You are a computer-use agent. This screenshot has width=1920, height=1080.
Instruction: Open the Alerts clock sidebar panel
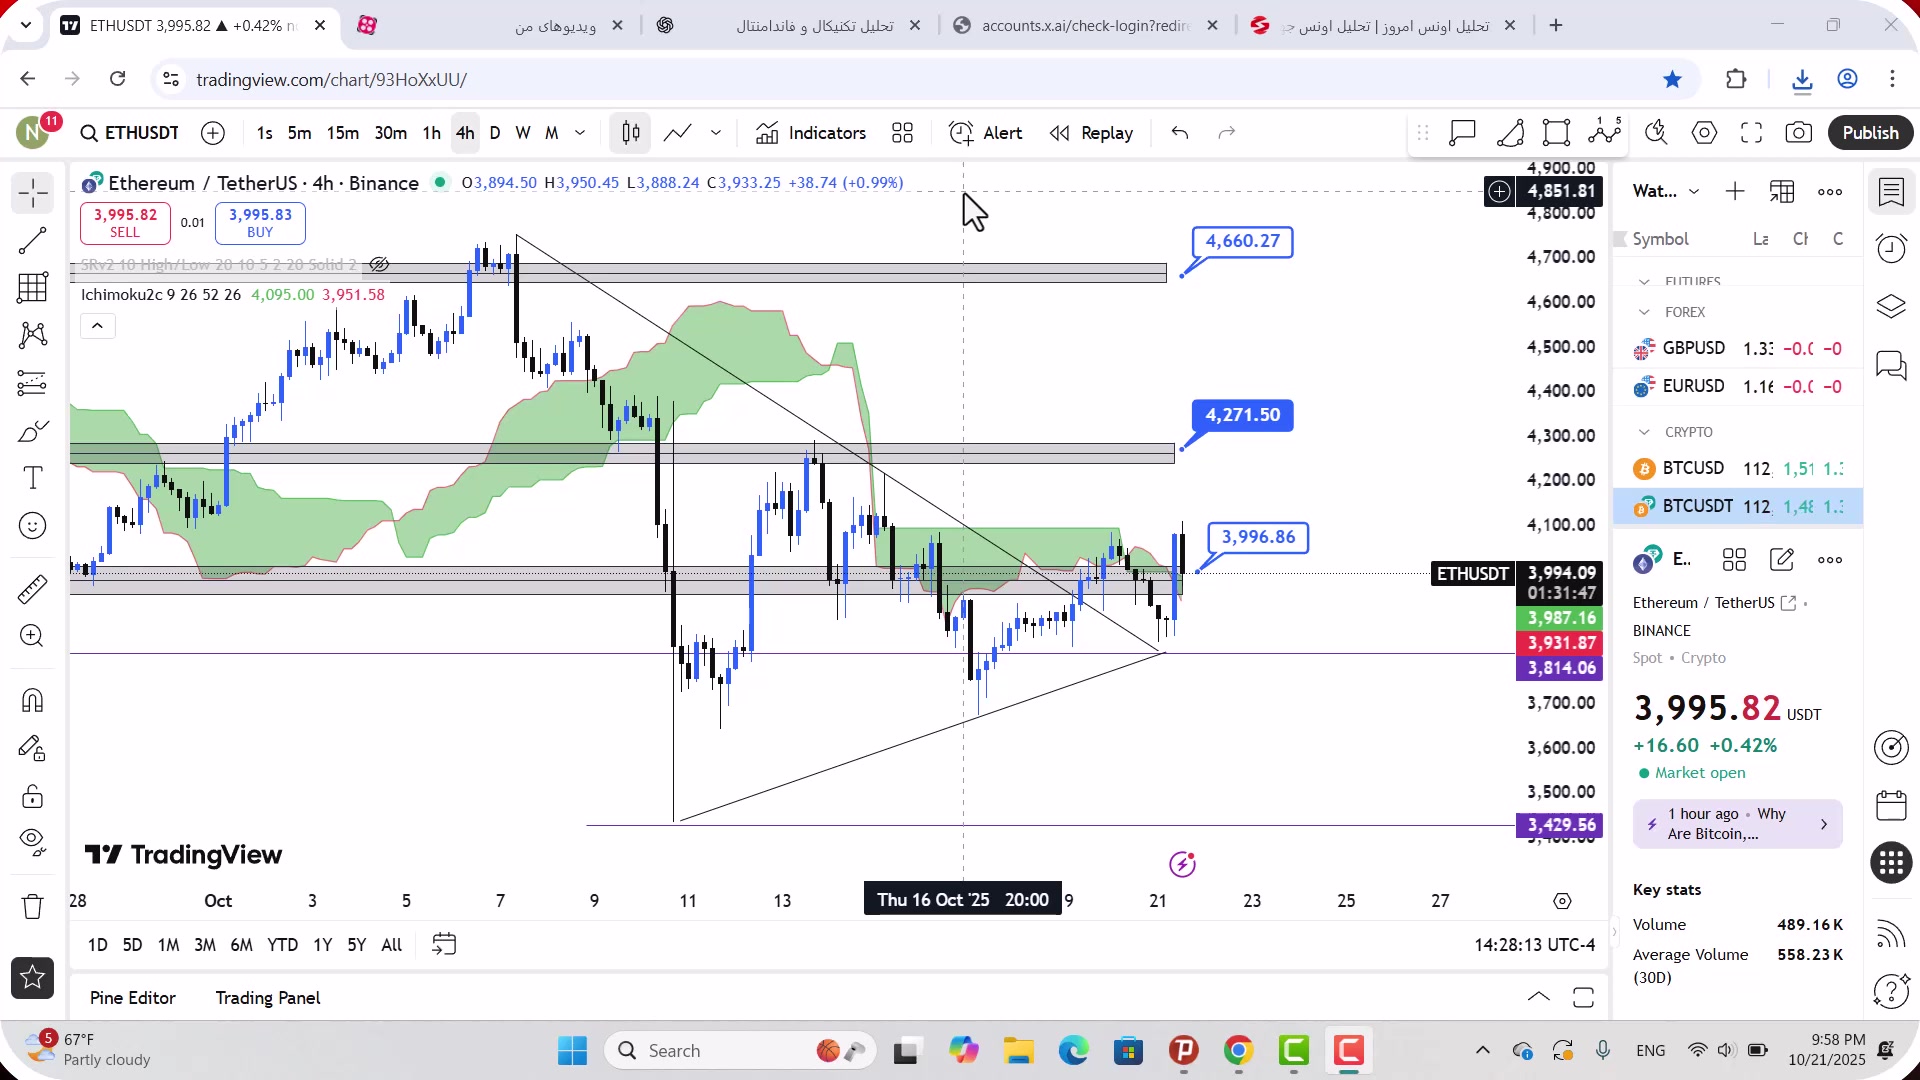pos(1891,248)
